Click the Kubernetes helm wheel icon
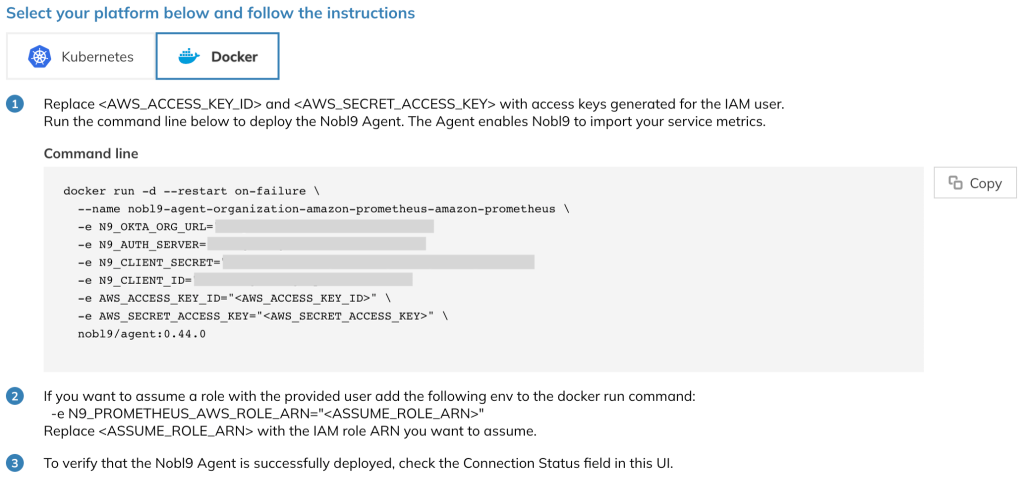This screenshot has height=492, width=1024. click(x=39, y=57)
